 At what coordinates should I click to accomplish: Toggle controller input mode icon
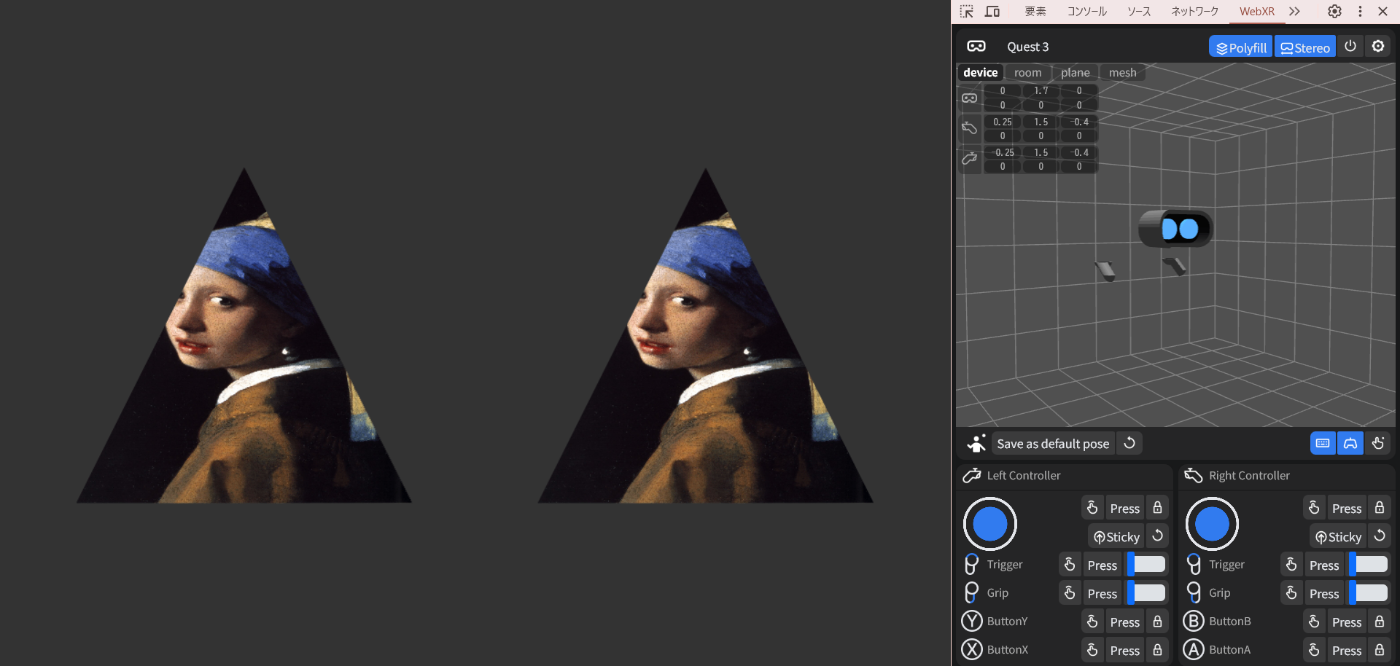(1350, 443)
